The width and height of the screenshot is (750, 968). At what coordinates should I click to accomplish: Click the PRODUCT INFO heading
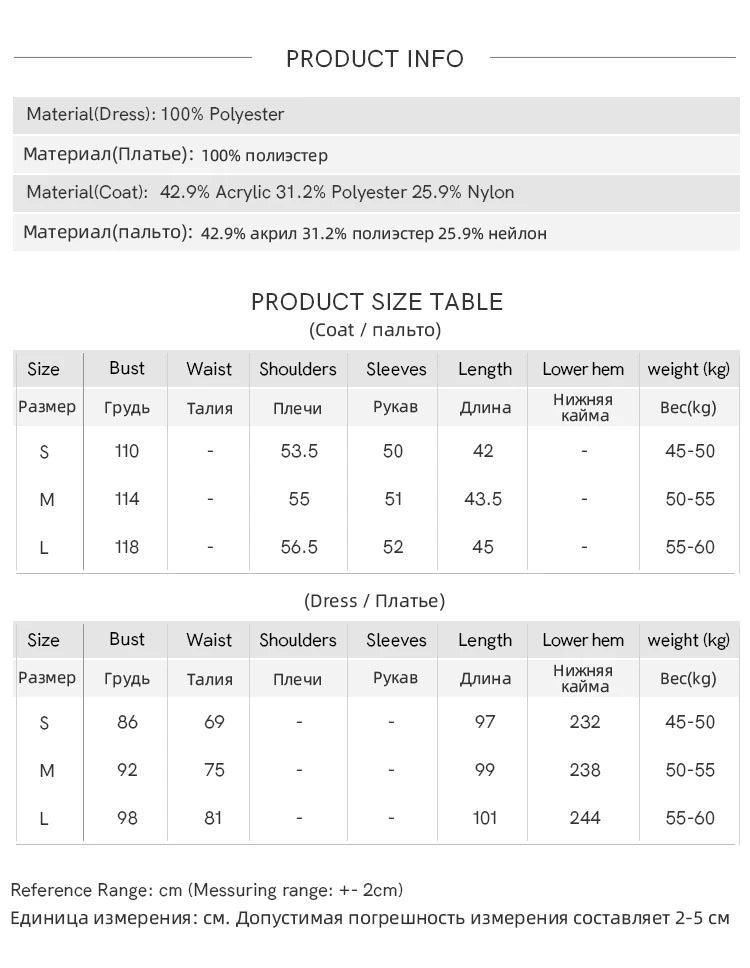pyautogui.click(x=375, y=59)
